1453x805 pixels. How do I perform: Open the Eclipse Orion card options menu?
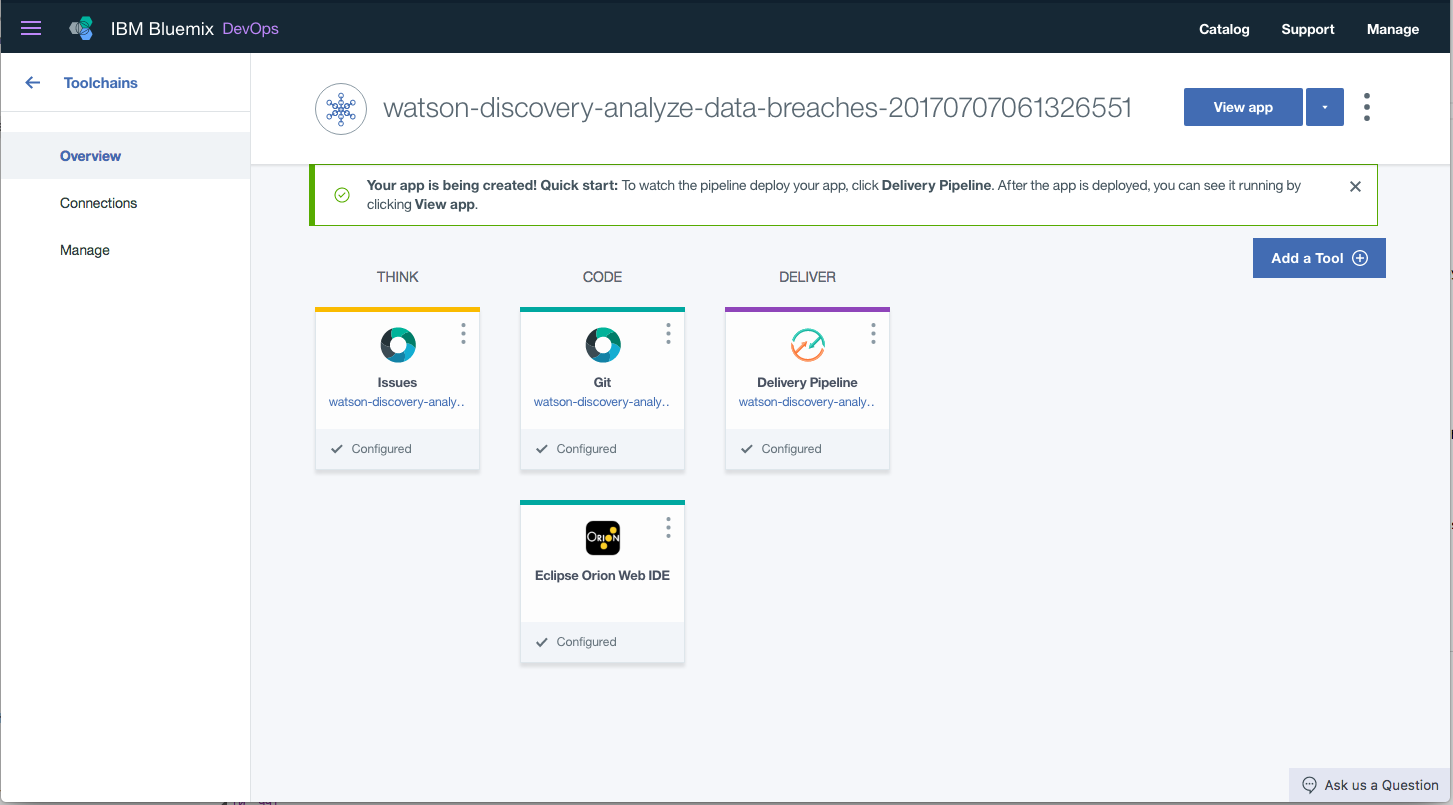668,526
